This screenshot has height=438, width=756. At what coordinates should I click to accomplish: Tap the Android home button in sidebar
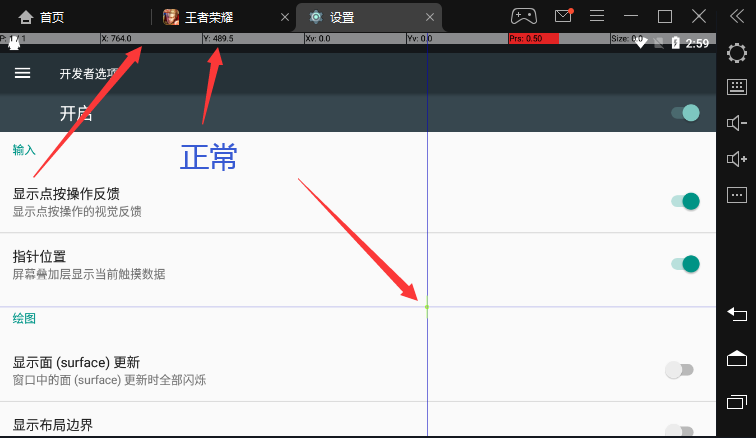click(x=736, y=358)
